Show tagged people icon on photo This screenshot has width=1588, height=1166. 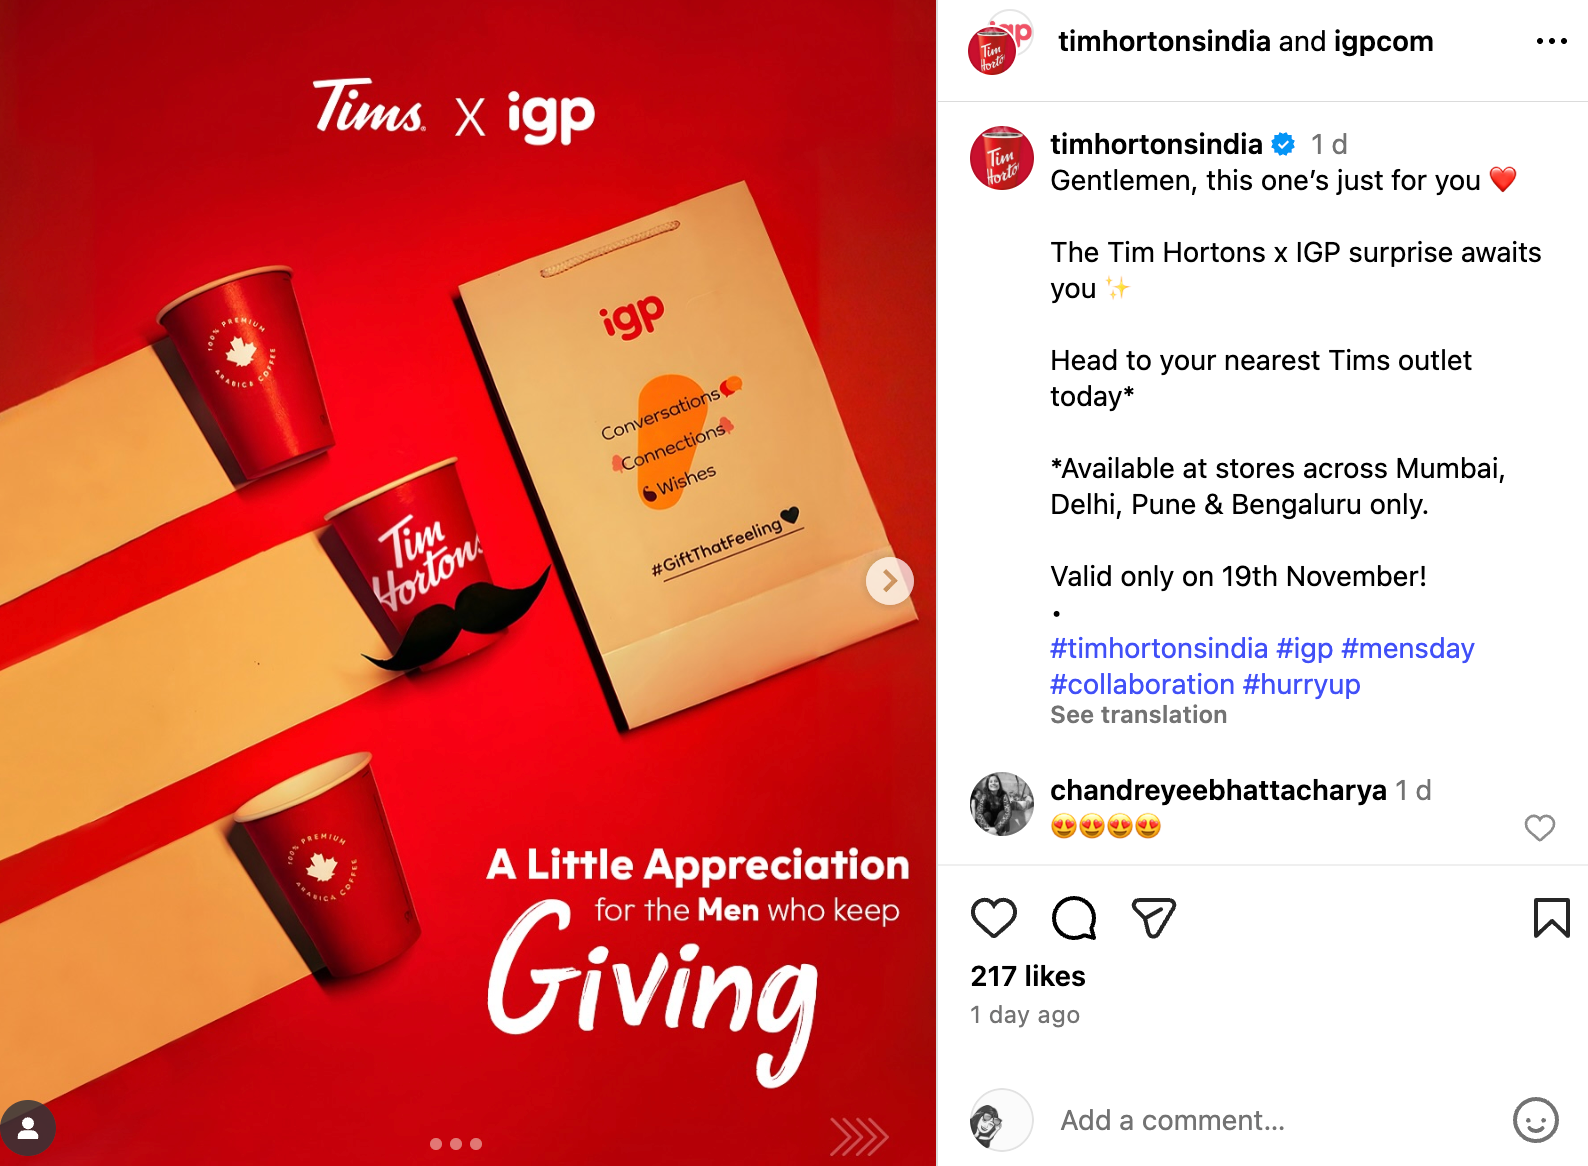tap(28, 1128)
